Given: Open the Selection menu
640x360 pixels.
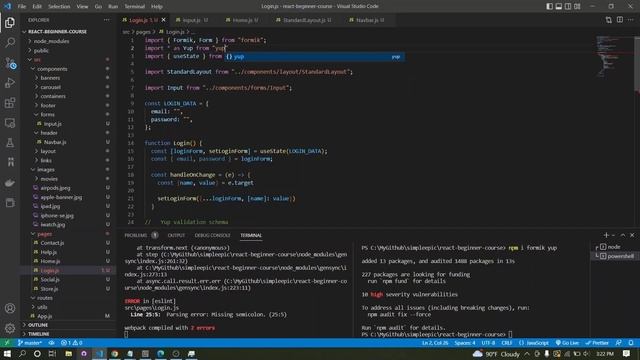Looking at the screenshot, I should (59, 7).
